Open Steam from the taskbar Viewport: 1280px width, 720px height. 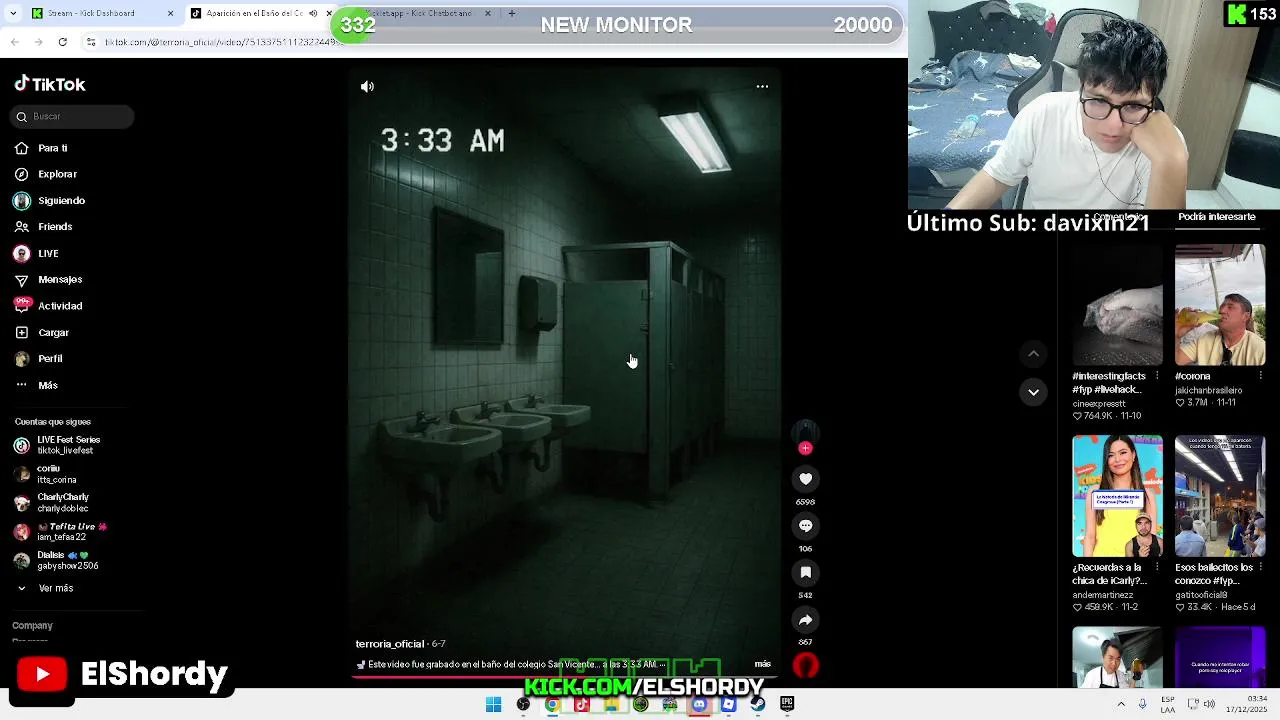pos(758,705)
